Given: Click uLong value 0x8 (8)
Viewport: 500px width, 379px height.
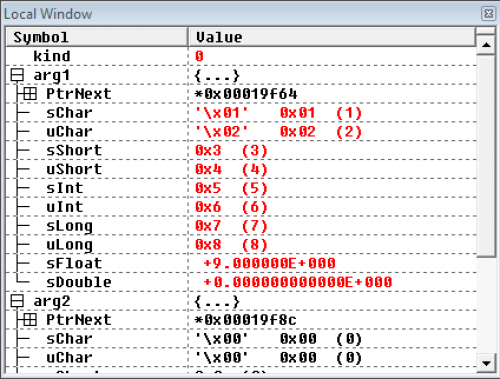Looking at the screenshot, I should coord(231,245).
